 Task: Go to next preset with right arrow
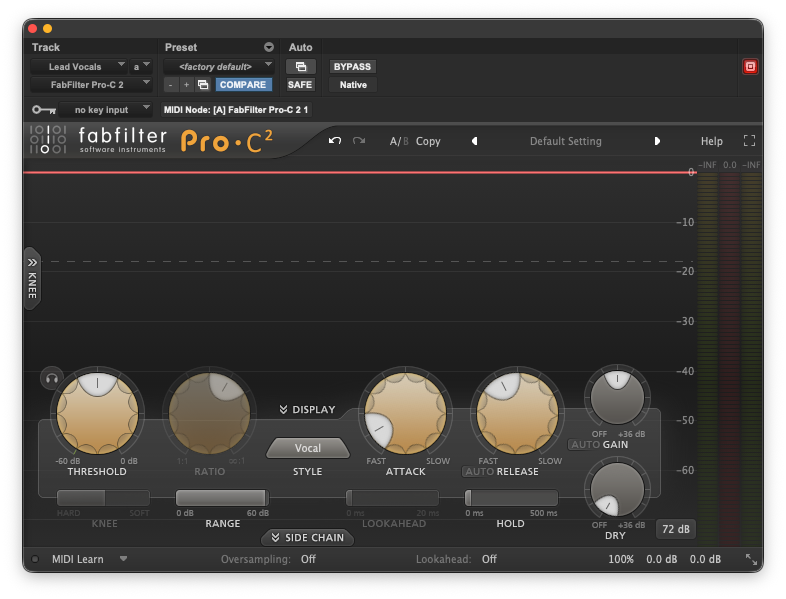tap(657, 141)
